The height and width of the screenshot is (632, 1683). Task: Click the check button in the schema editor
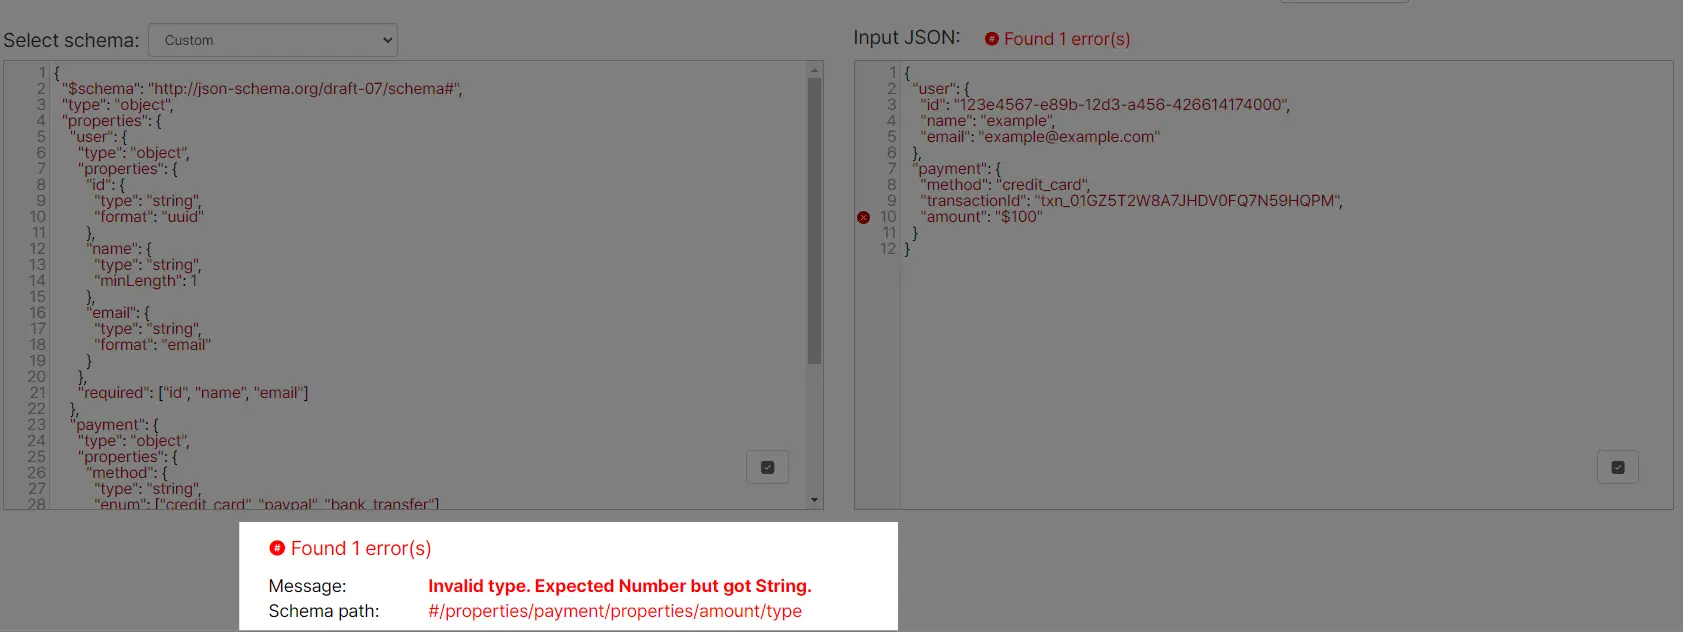coord(767,467)
